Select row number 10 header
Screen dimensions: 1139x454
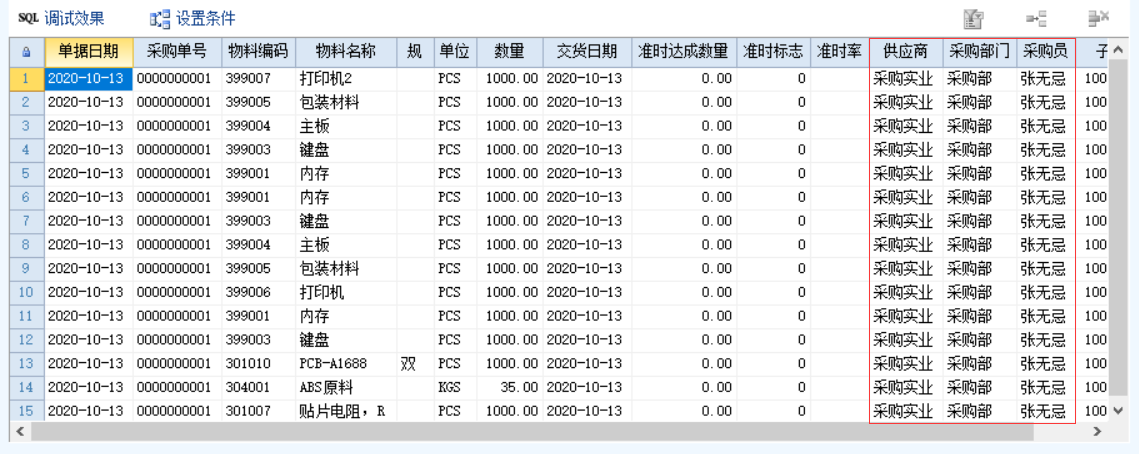click(x=27, y=293)
